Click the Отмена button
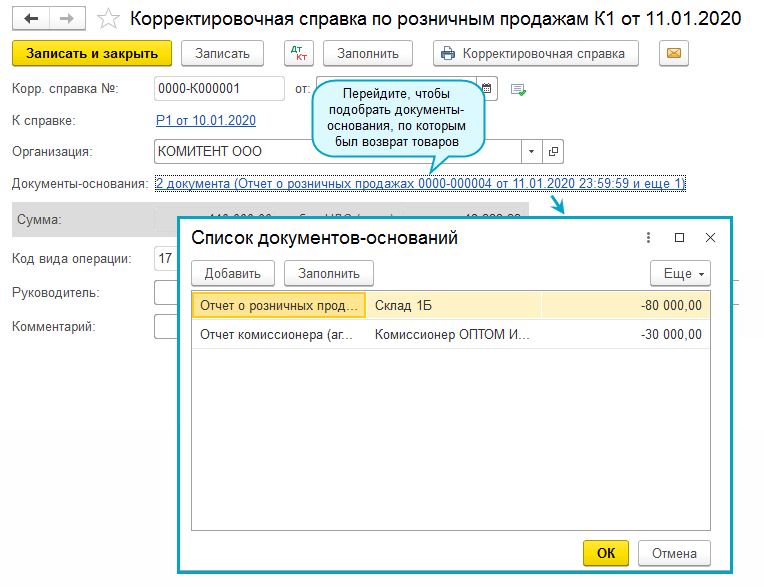 (674, 553)
